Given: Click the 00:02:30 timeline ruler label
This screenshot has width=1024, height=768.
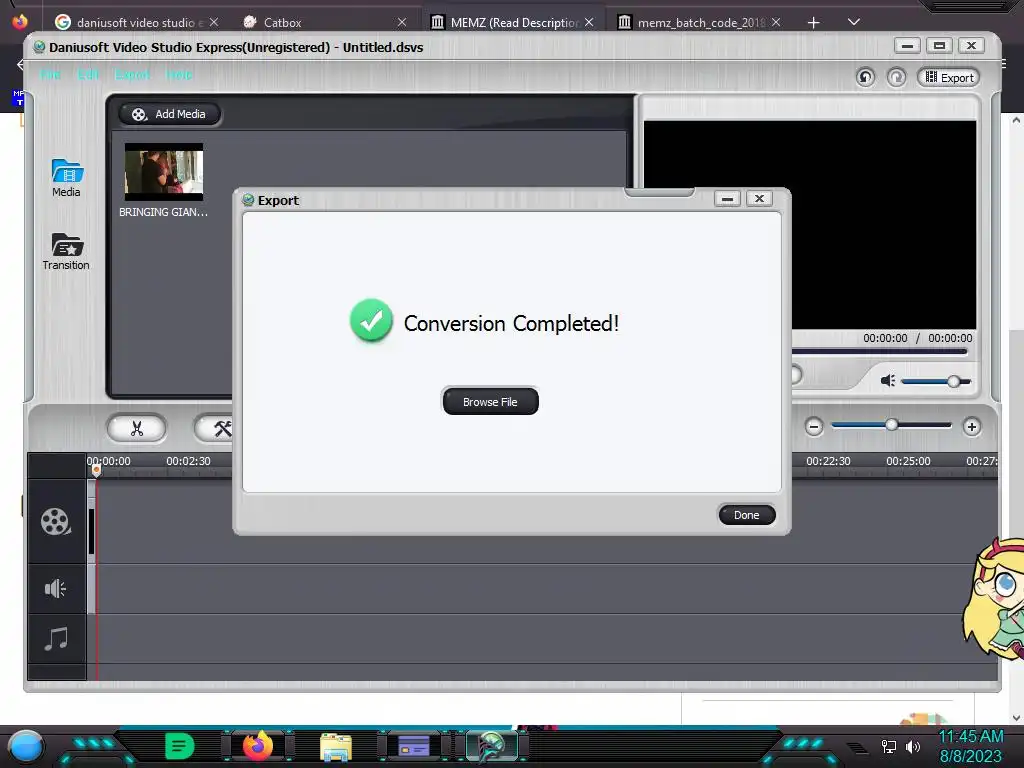Looking at the screenshot, I should [188, 461].
